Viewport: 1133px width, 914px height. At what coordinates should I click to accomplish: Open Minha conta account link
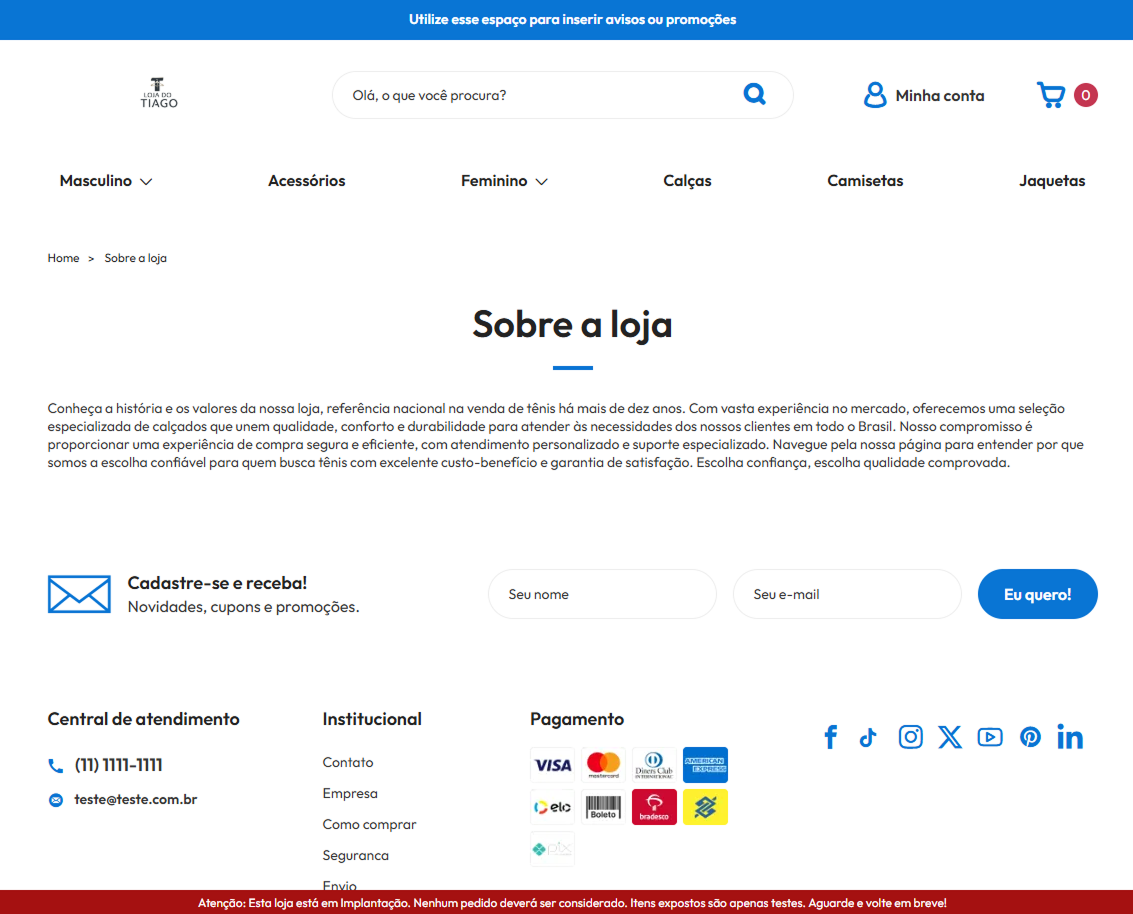click(924, 95)
